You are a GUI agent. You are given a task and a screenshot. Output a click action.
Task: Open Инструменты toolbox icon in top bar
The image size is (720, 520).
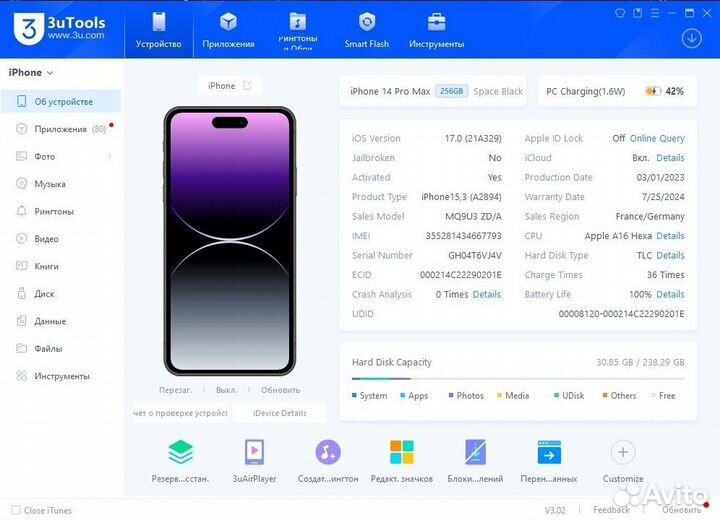tap(436, 22)
